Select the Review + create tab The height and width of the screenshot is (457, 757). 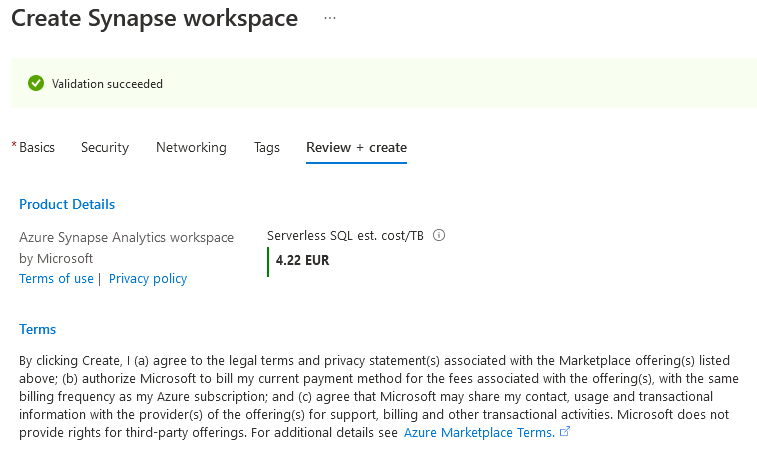click(356, 148)
